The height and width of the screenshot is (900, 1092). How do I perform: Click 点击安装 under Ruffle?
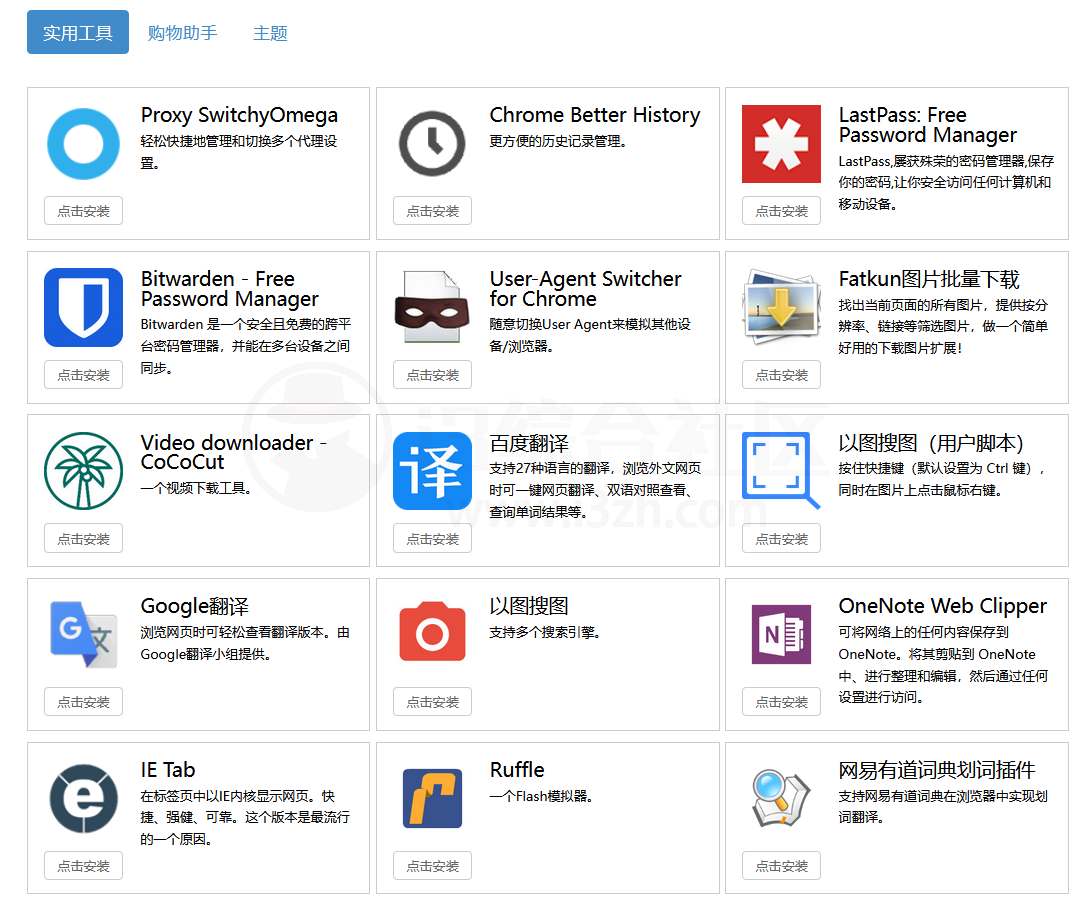pos(432,866)
